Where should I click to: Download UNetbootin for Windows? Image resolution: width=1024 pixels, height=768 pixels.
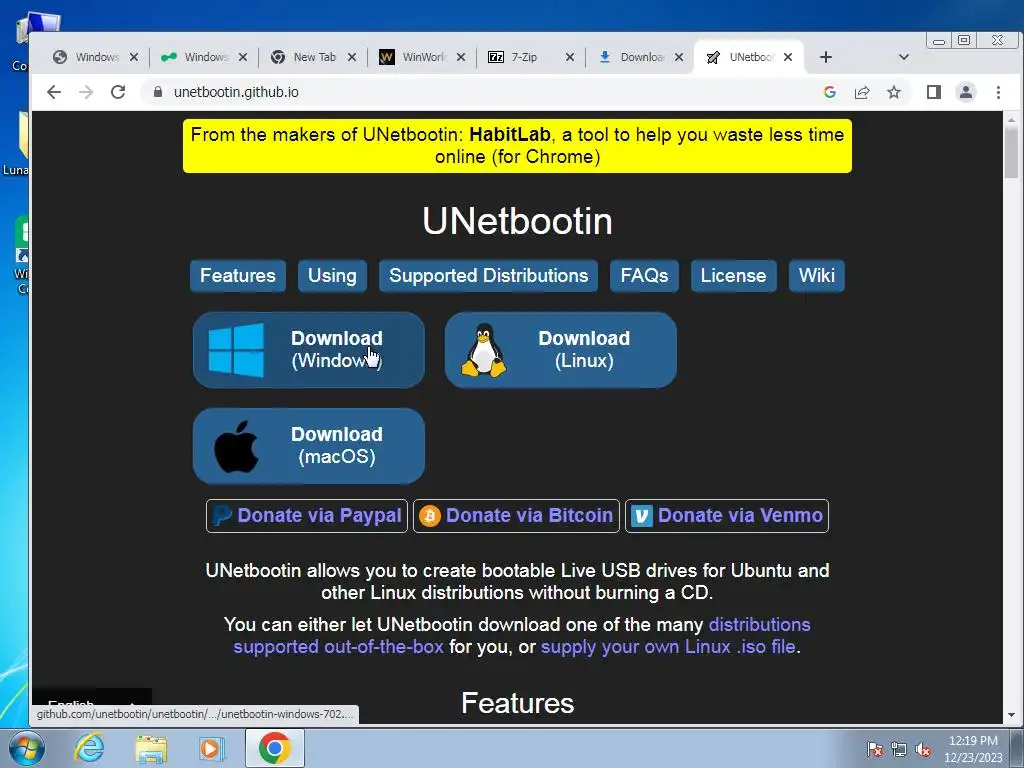(308, 349)
